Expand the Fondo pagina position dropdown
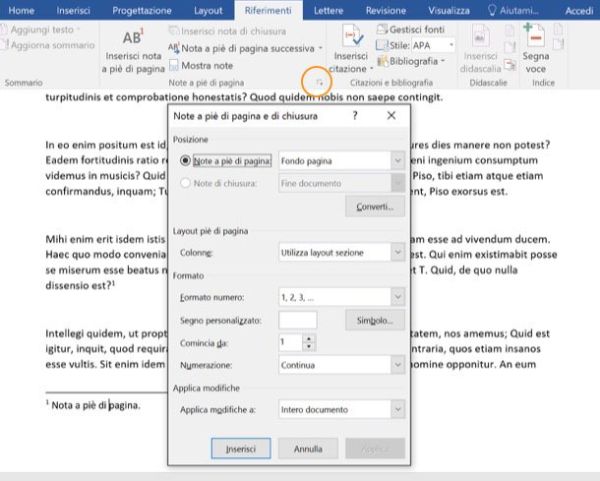This screenshot has width=600, height=481. click(398, 161)
